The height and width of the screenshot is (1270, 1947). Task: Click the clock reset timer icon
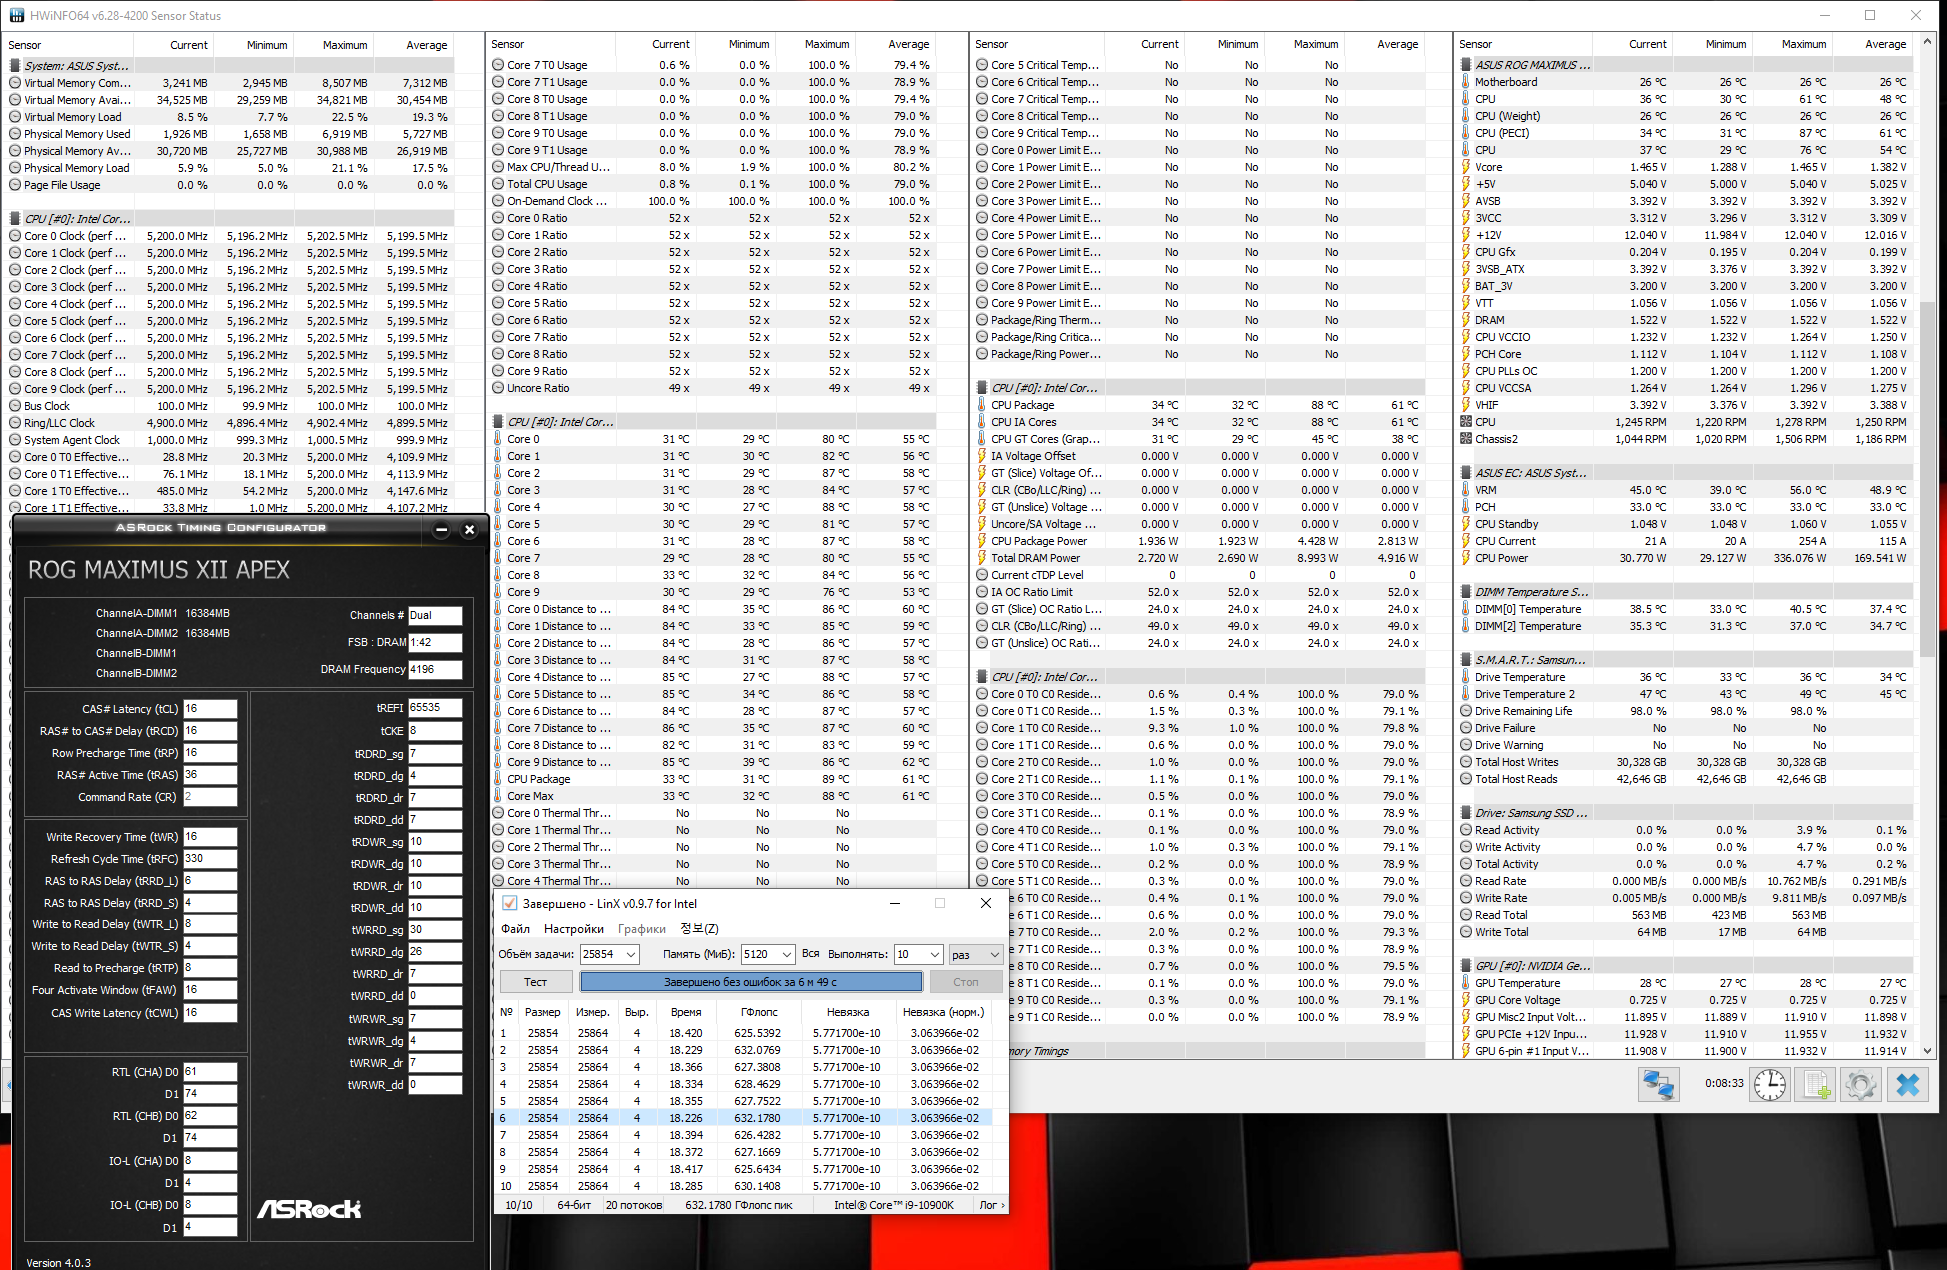click(x=1769, y=1085)
